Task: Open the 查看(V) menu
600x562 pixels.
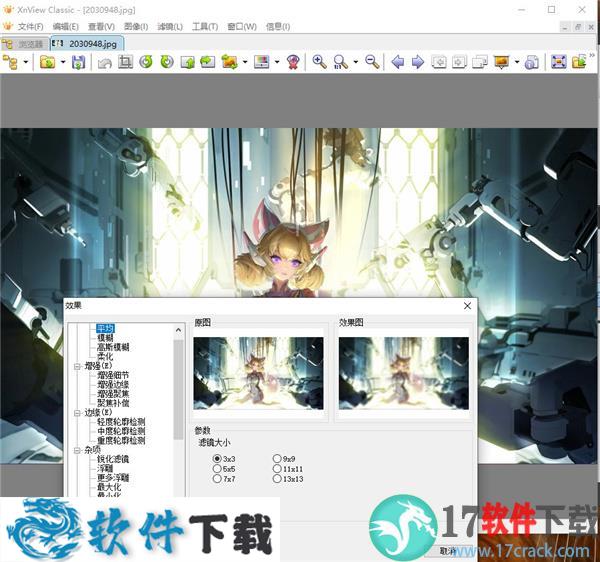Action: pyautogui.click(x=101, y=26)
